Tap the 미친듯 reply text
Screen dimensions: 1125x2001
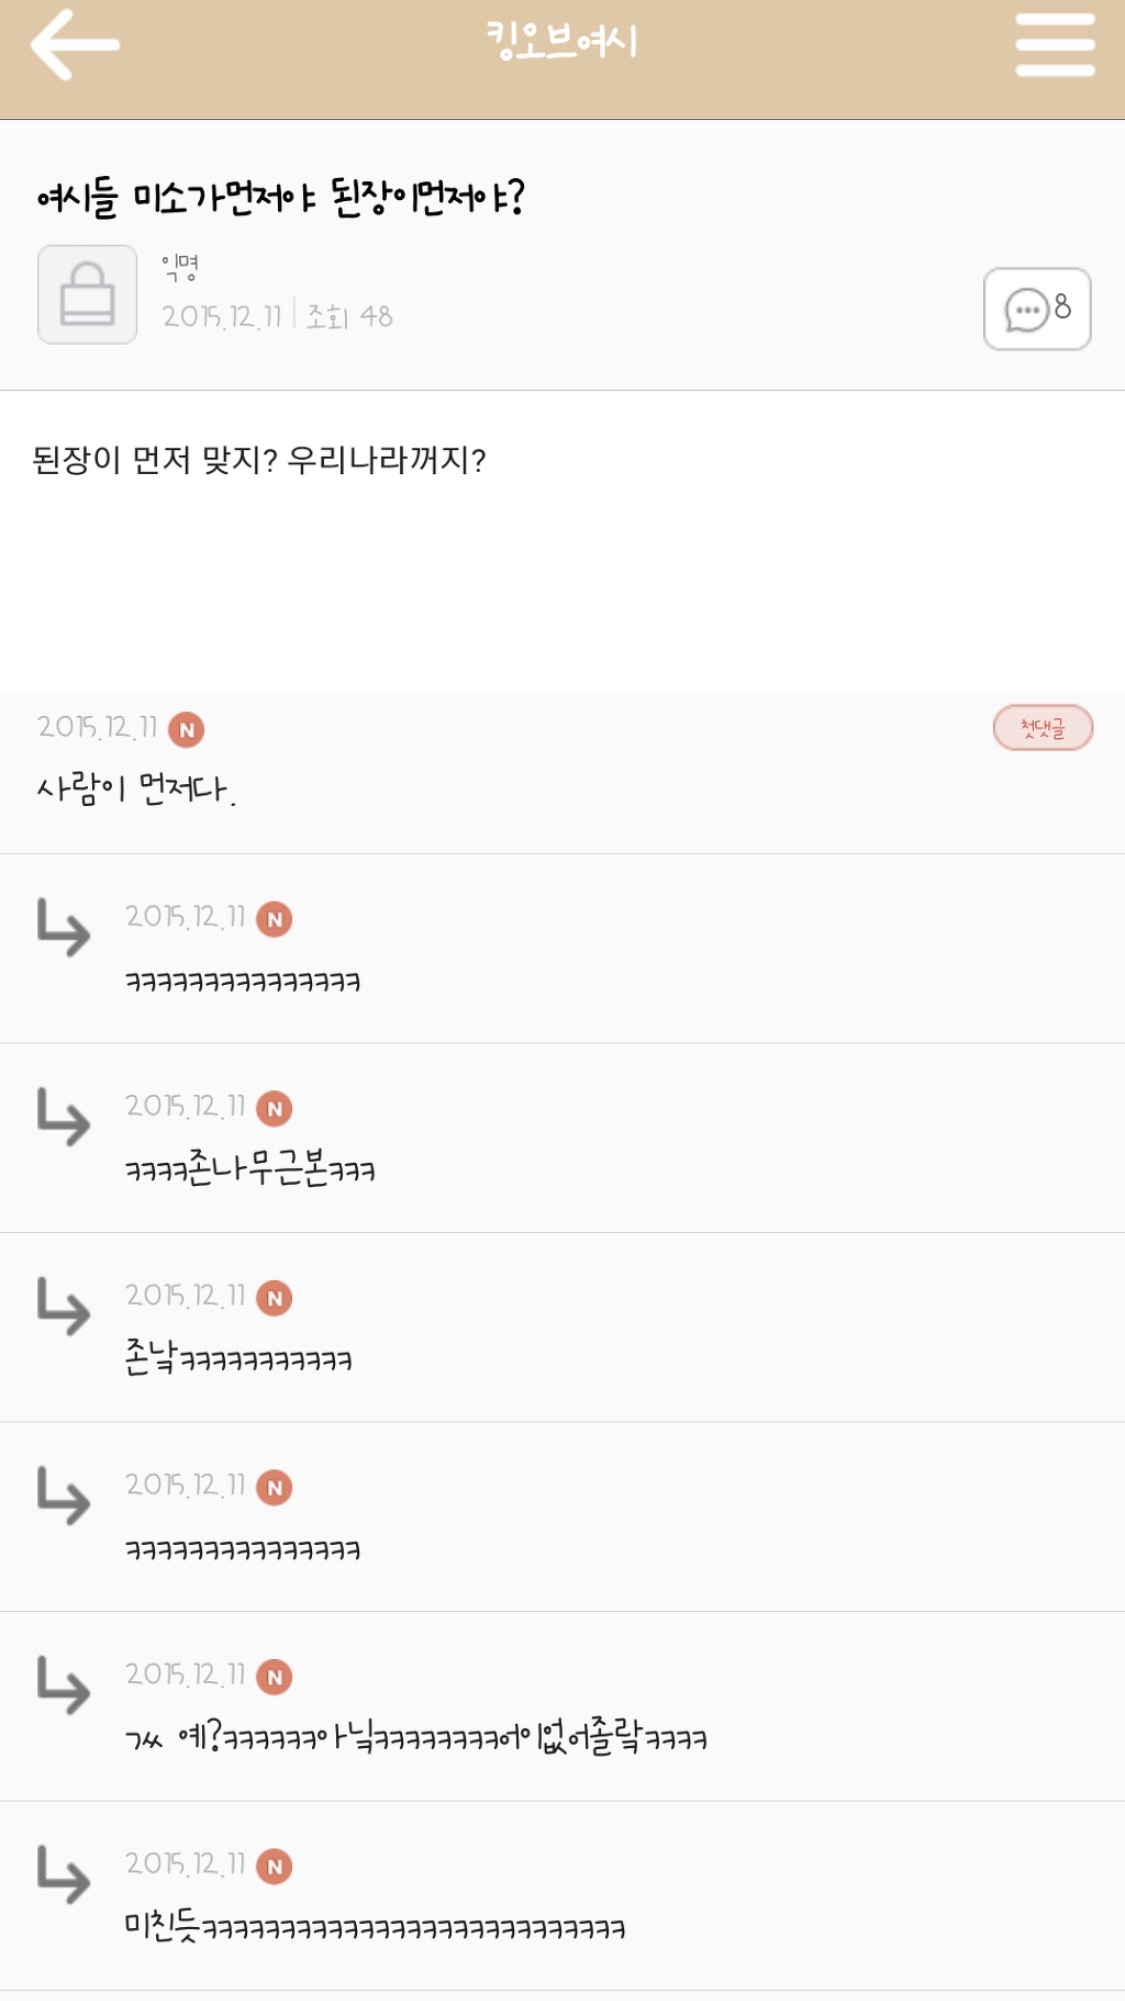point(375,1927)
